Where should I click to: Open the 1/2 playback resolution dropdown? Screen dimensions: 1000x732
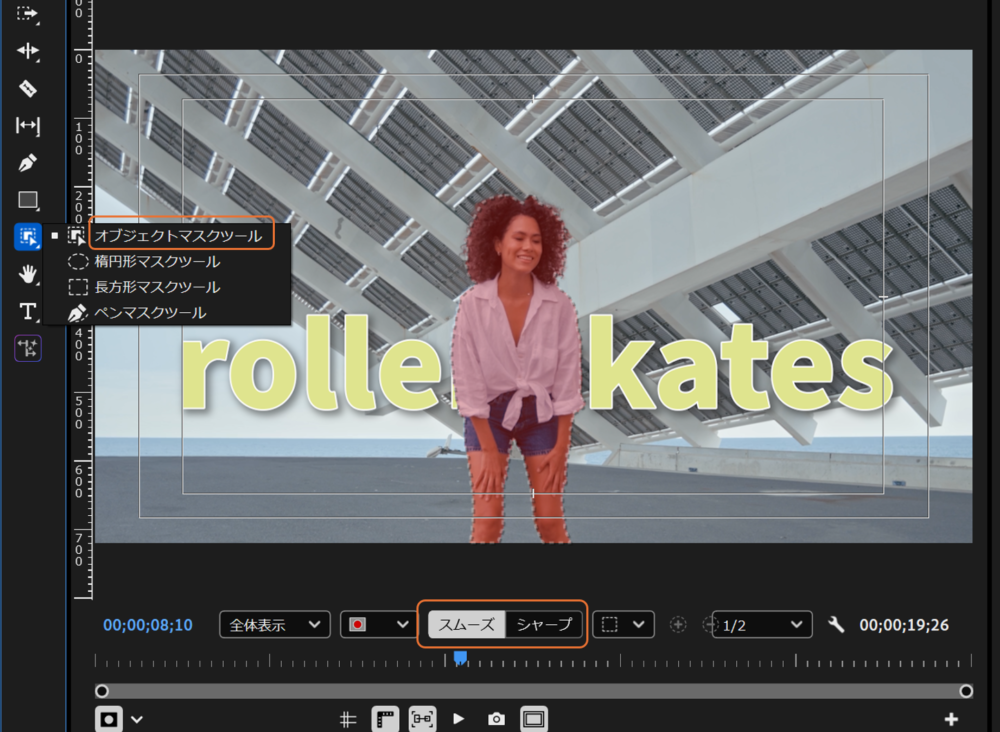pyautogui.click(x=762, y=625)
